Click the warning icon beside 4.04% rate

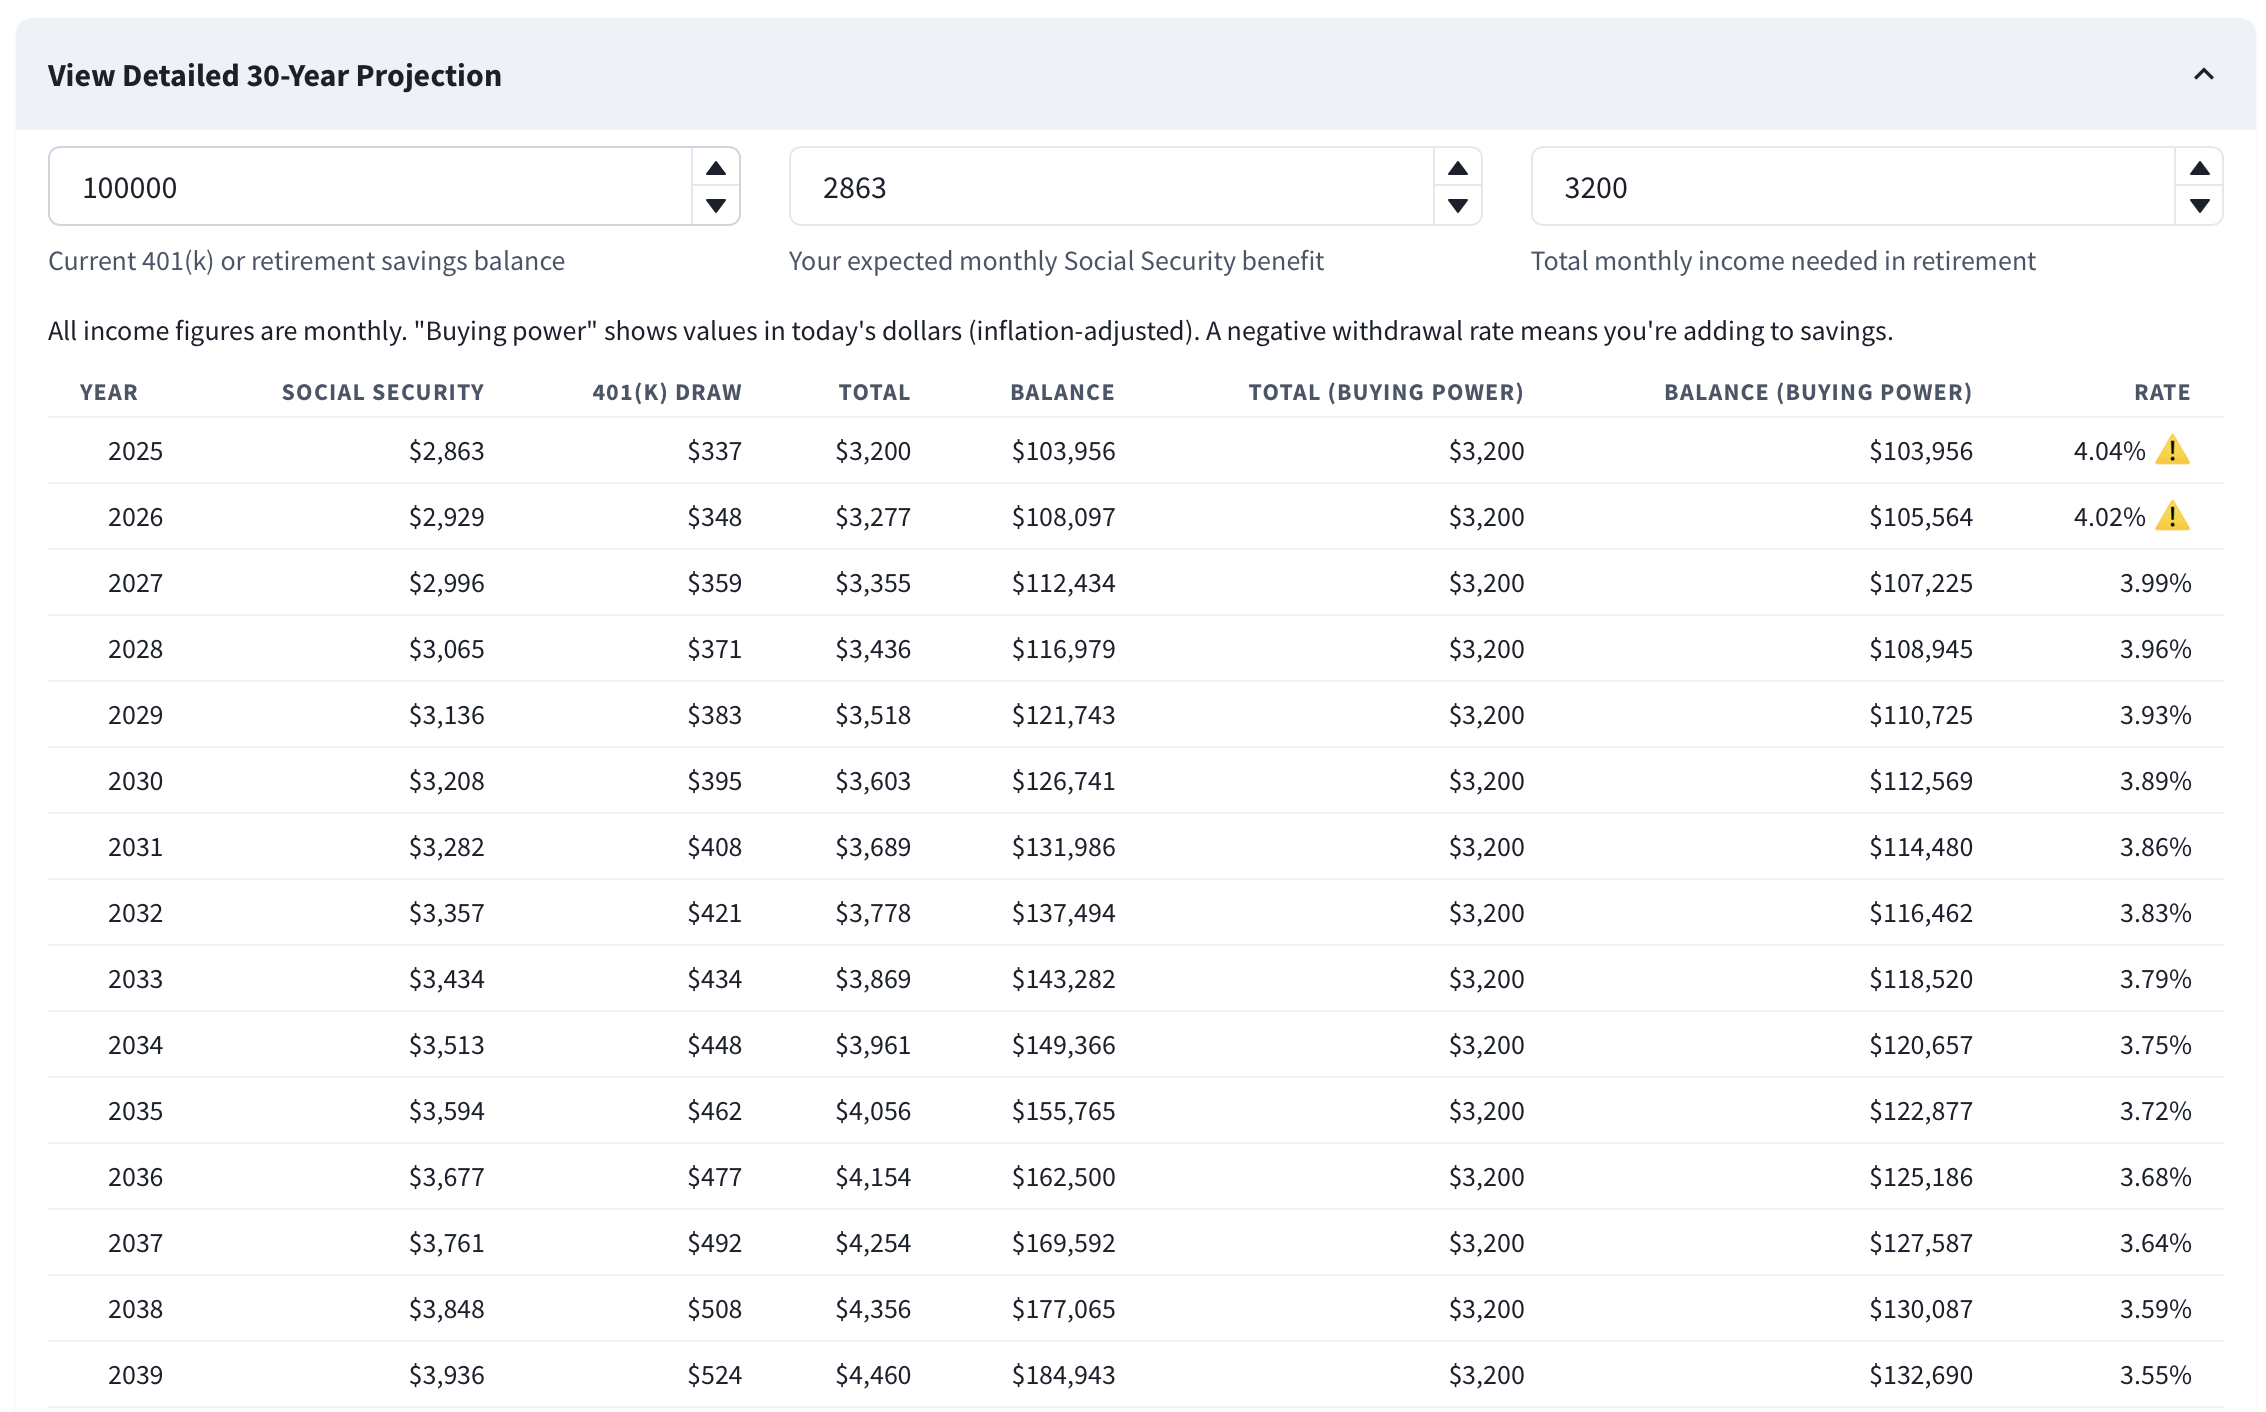2172,451
